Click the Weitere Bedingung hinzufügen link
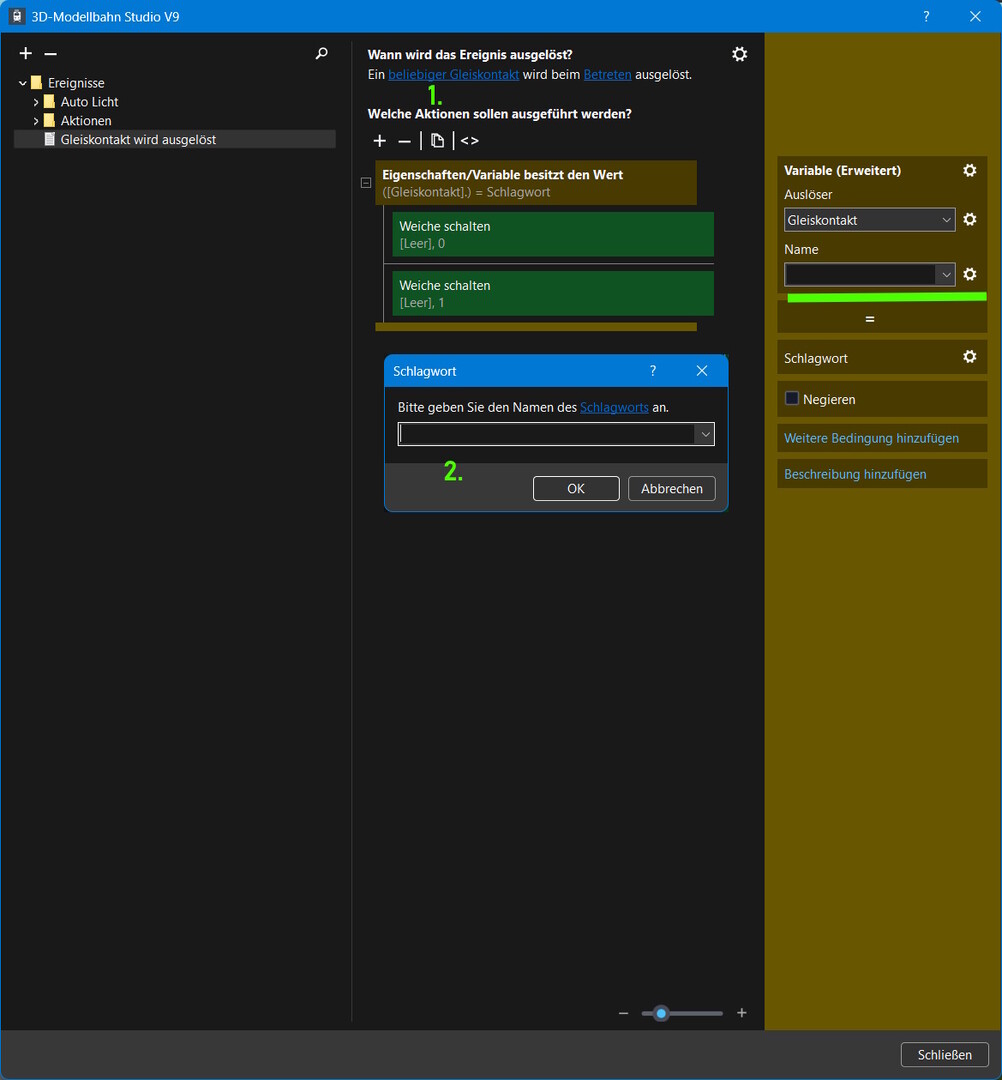The image size is (1002, 1080). coord(871,438)
